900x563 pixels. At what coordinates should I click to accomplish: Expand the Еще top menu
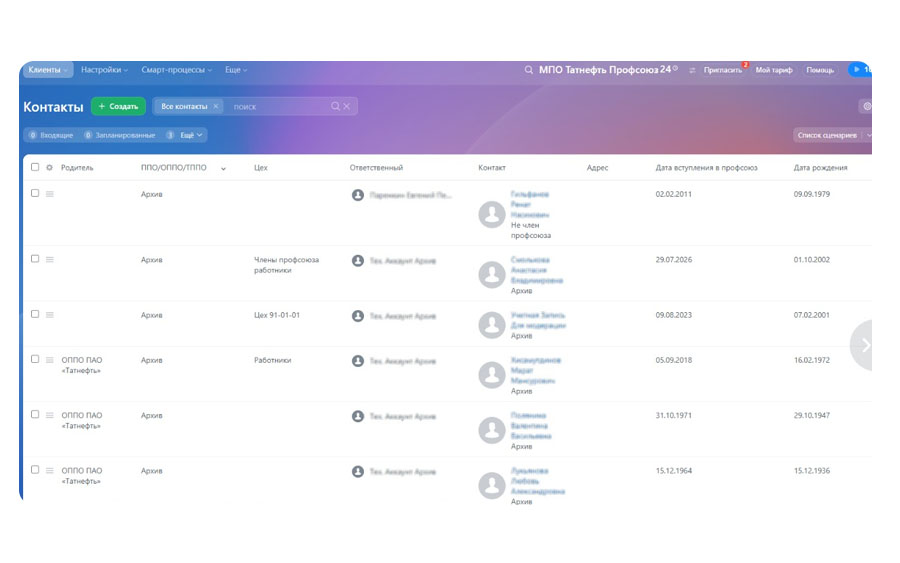236,70
